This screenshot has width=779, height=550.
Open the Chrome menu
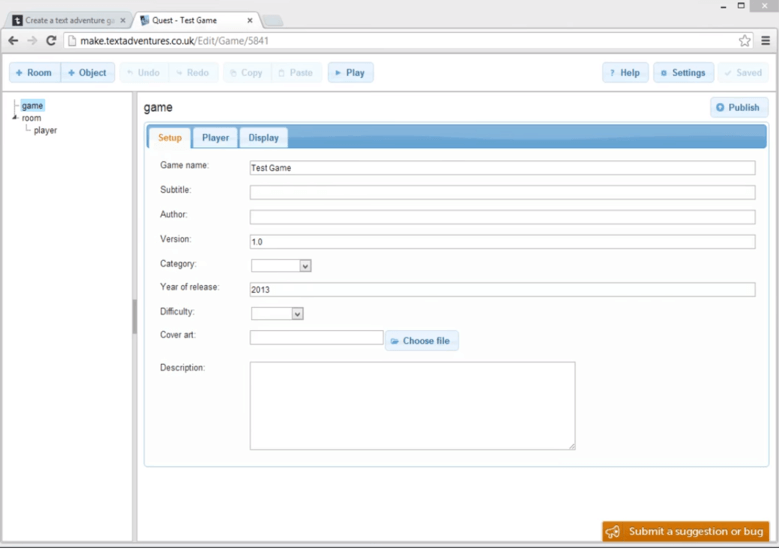765,41
